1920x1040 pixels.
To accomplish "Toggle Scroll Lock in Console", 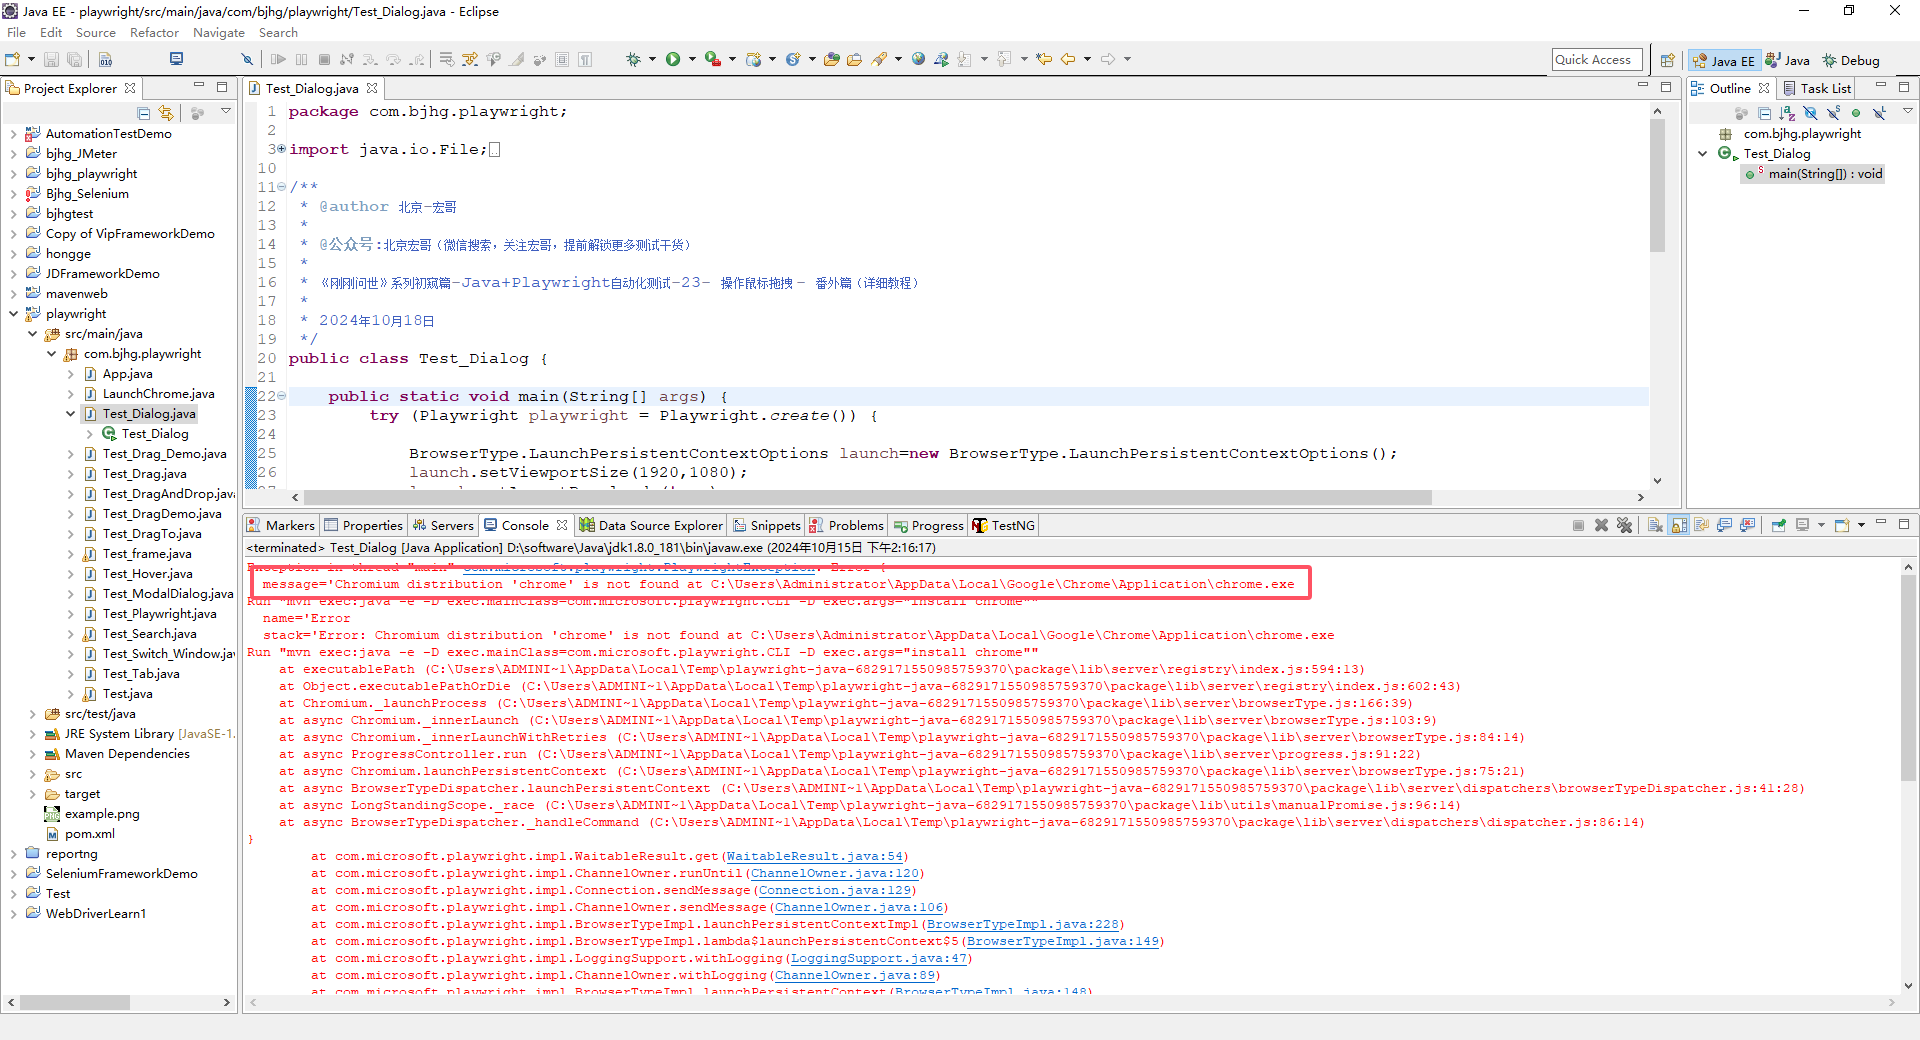I will (1679, 526).
